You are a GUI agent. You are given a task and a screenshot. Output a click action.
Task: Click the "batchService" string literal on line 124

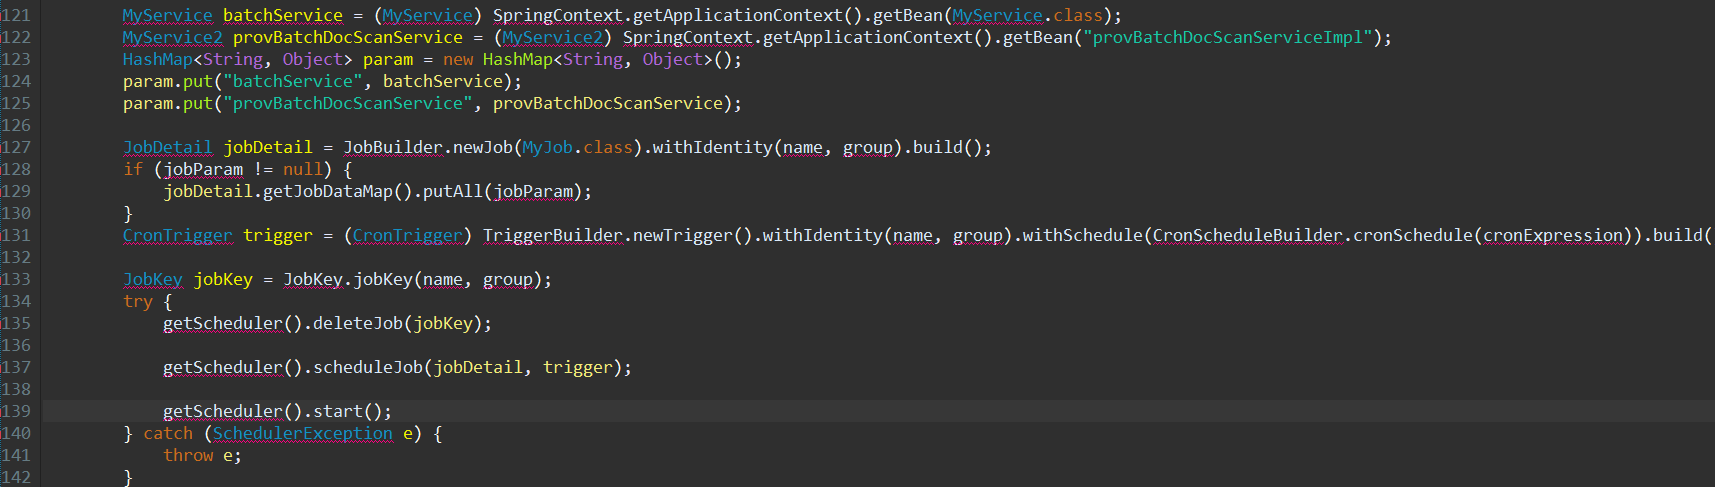coord(293,81)
